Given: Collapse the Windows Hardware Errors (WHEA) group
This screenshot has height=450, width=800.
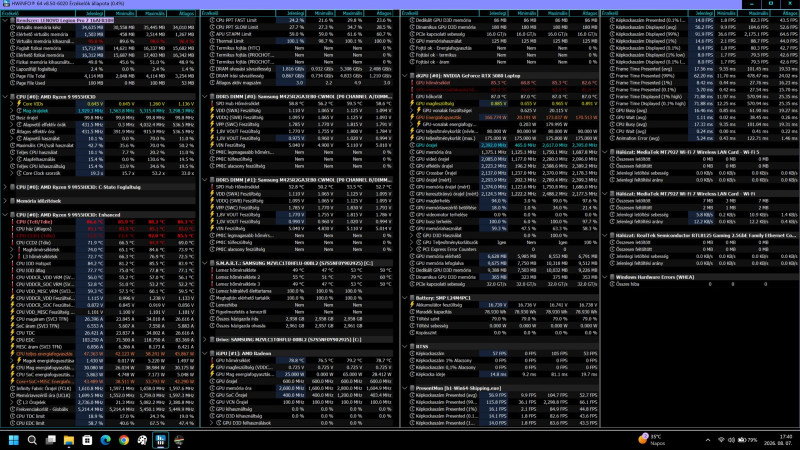Looking at the screenshot, I should point(605,277).
